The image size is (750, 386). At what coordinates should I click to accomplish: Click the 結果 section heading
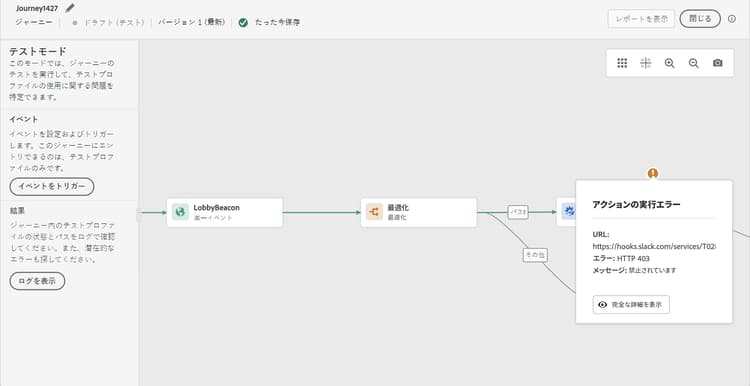(x=17, y=210)
